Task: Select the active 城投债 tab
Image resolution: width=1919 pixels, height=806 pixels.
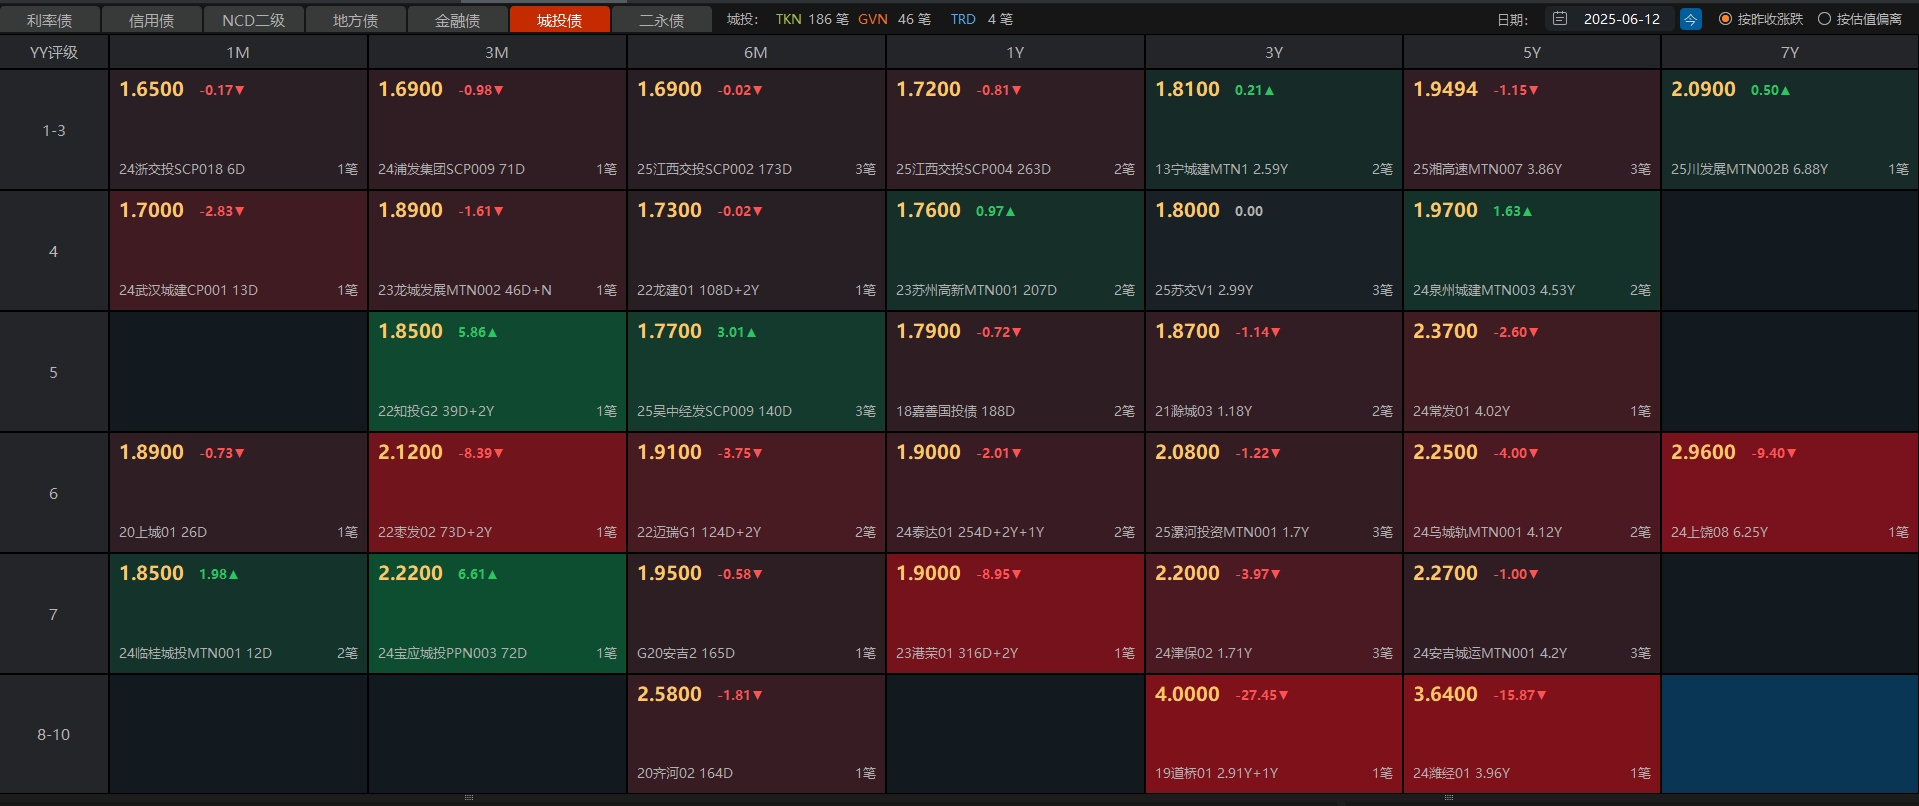Action: (x=560, y=20)
